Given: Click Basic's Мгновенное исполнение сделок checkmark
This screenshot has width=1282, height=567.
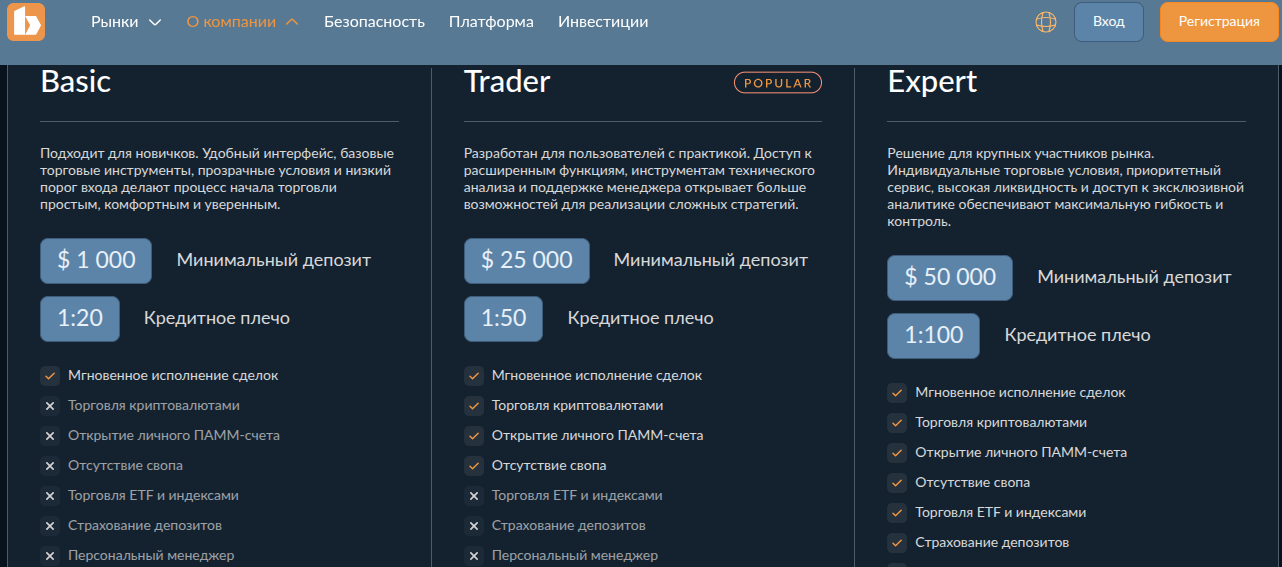Looking at the screenshot, I should click(x=50, y=376).
